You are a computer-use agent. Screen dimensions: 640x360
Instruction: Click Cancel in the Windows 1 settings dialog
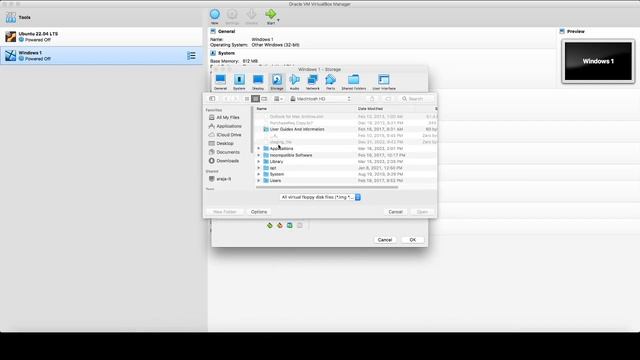[x=385, y=240]
